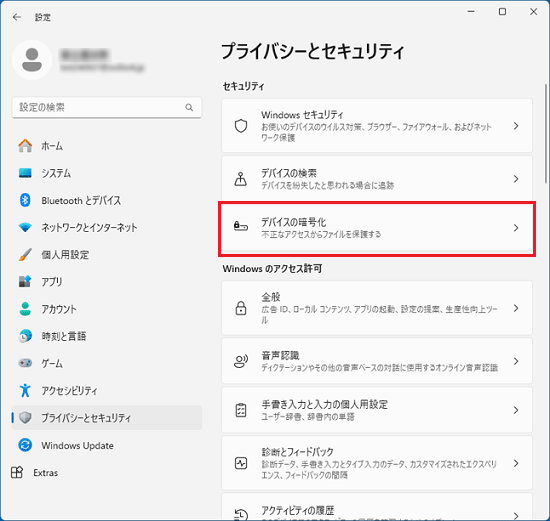Minimize the 設定 window
This screenshot has width=550, height=521.
pyautogui.click(x=471, y=12)
